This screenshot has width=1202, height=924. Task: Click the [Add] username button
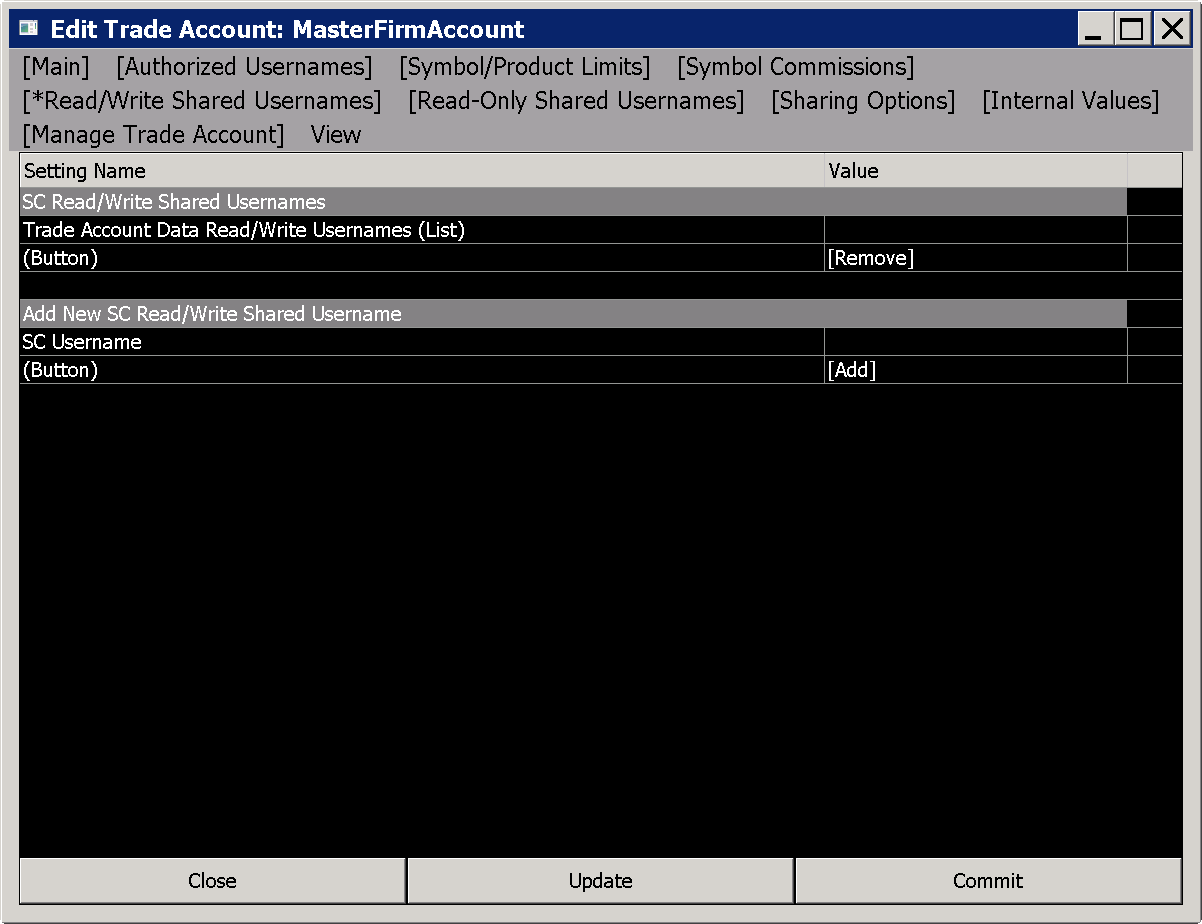tap(852, 370)
